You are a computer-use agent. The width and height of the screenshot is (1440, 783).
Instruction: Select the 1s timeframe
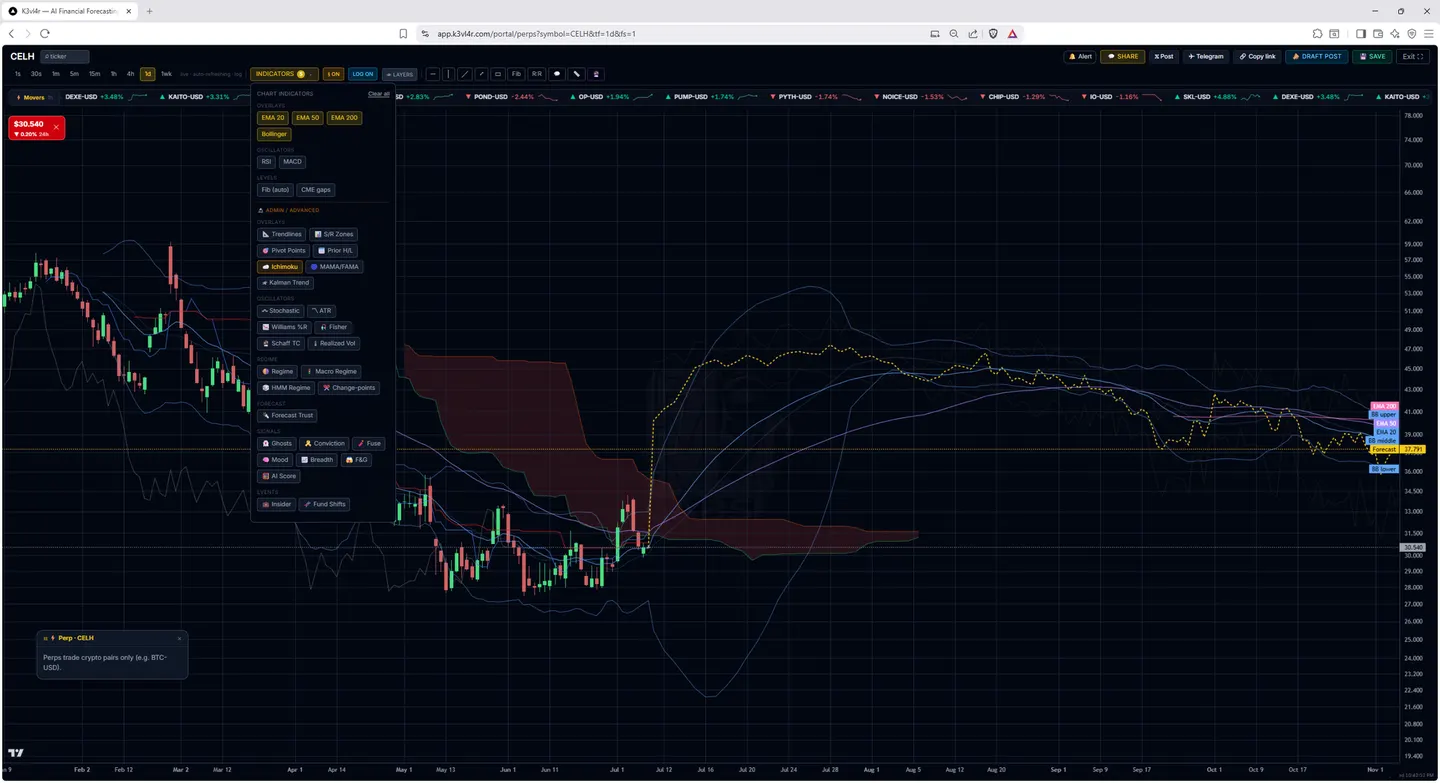tap(17, 74)
